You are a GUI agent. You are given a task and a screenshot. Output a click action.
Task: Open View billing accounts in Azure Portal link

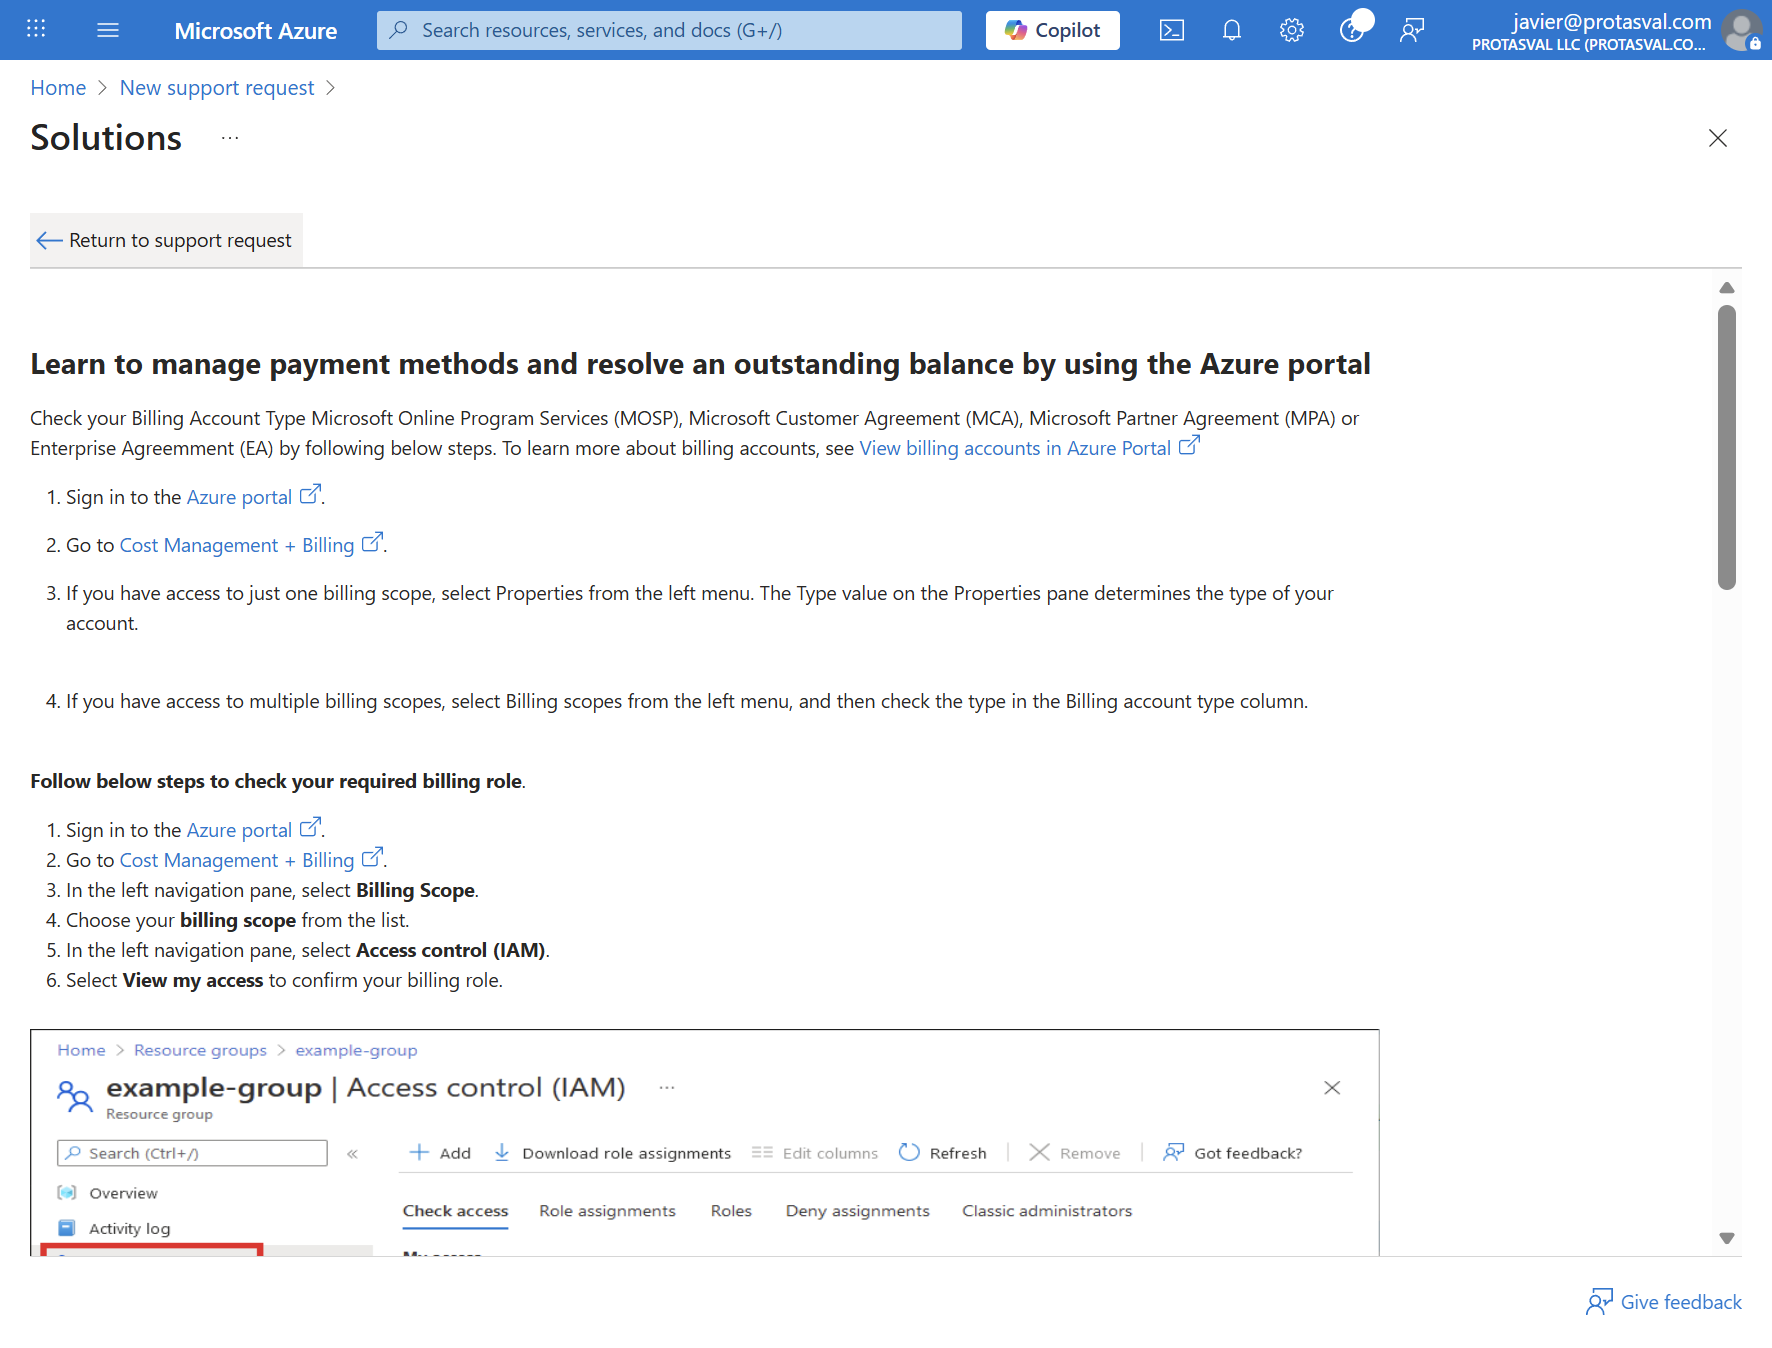point(1029,448)
